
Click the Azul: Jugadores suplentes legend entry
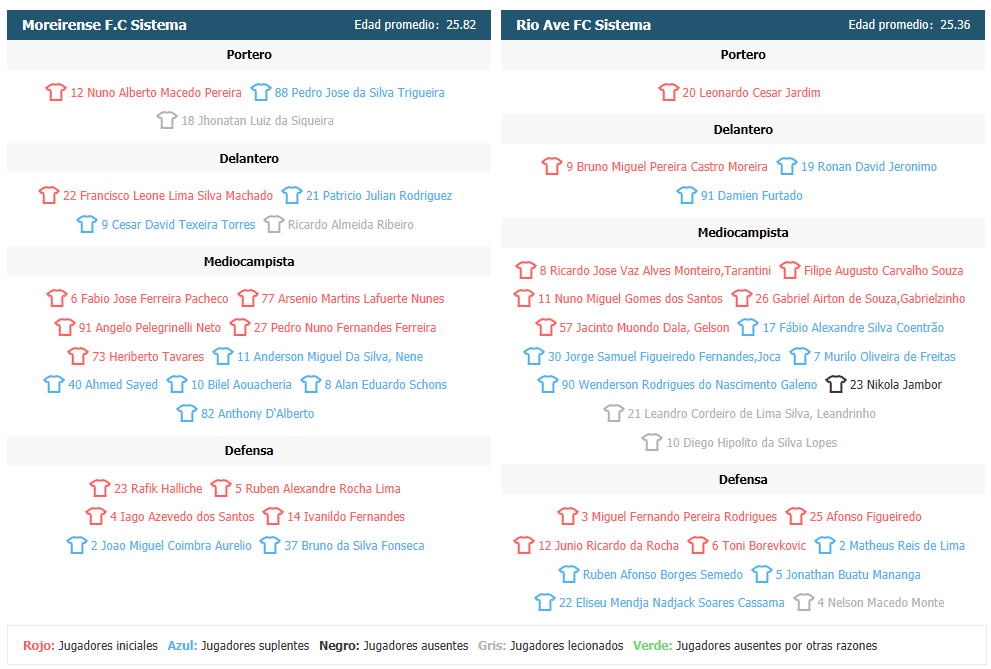238,645
